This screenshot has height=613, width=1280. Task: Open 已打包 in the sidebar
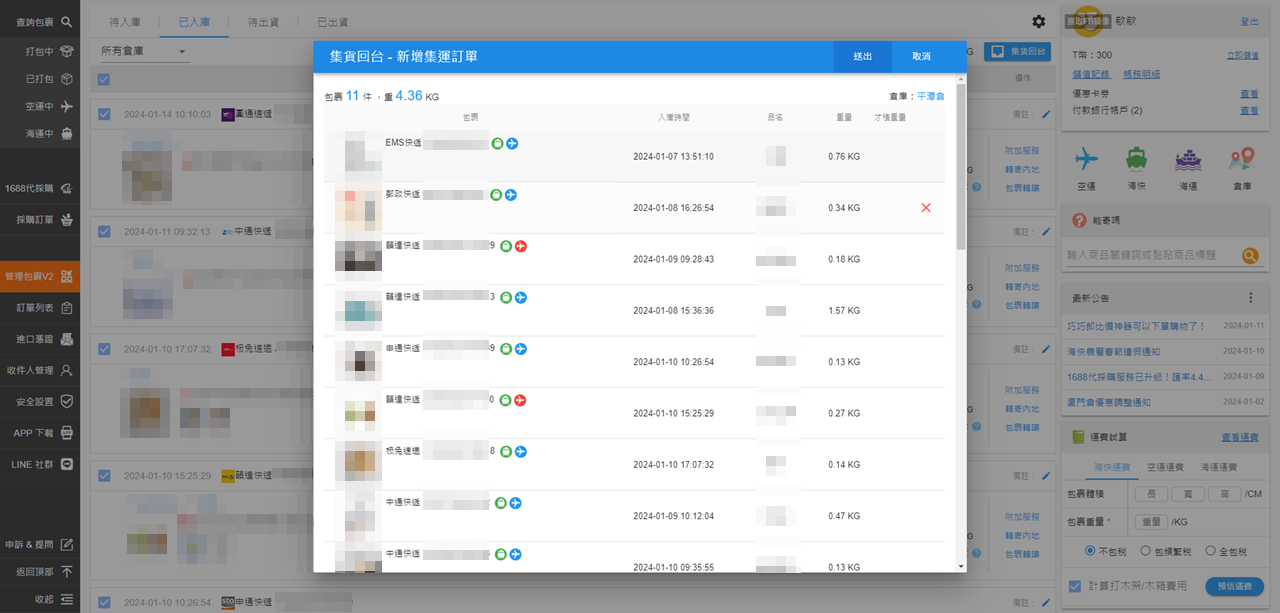click(40, 78)
